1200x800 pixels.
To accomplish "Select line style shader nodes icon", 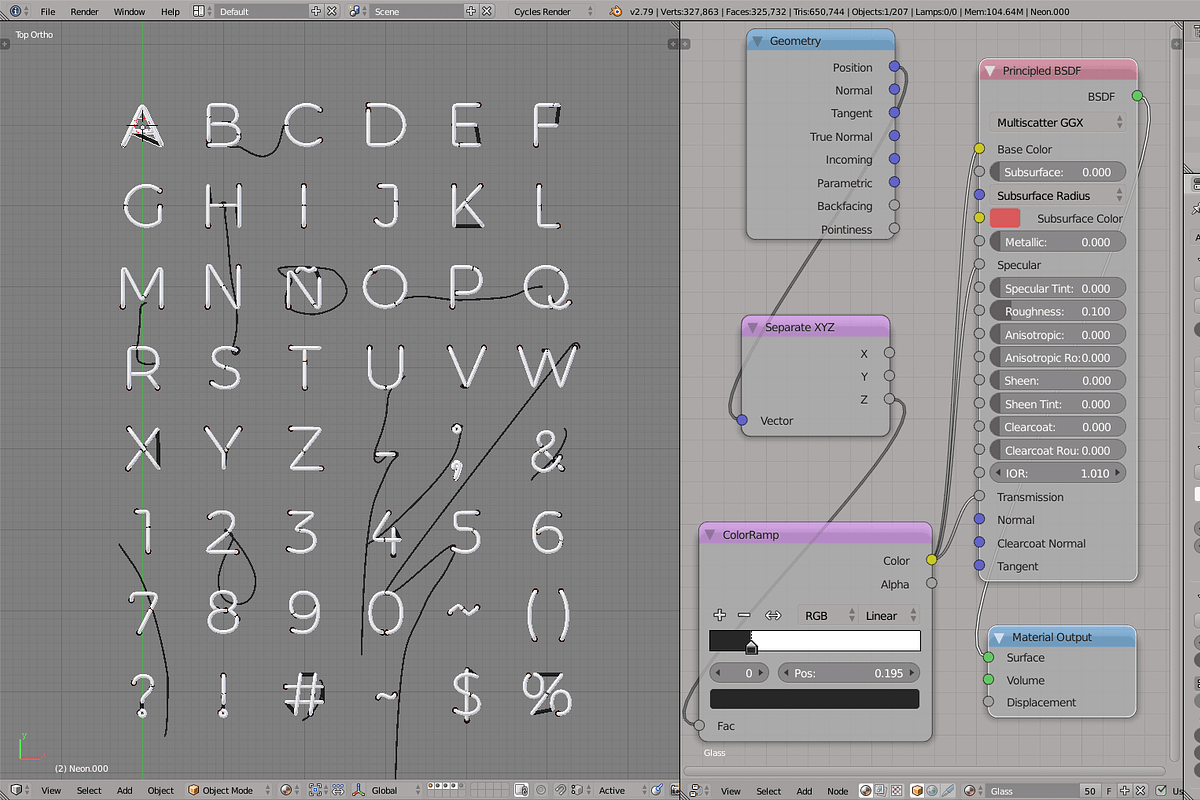I will point(948,790).
